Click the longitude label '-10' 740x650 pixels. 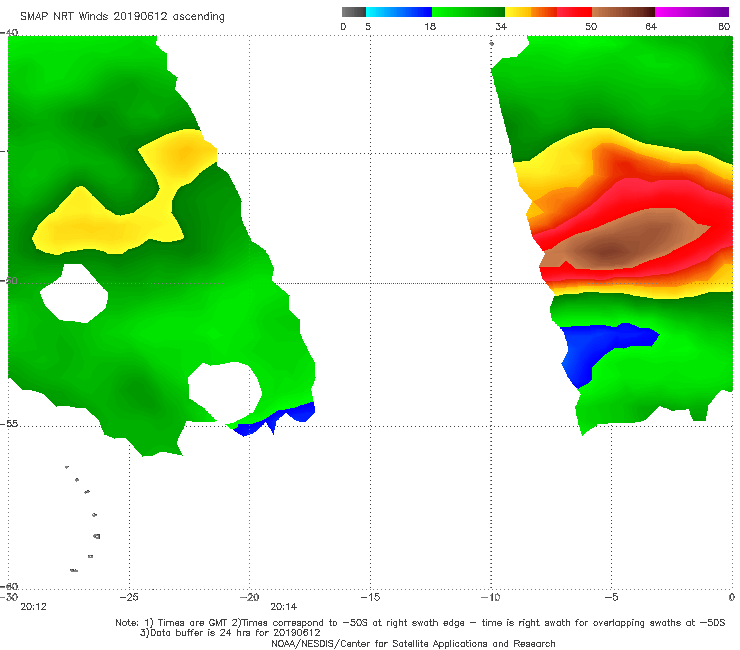click(491, 597)
